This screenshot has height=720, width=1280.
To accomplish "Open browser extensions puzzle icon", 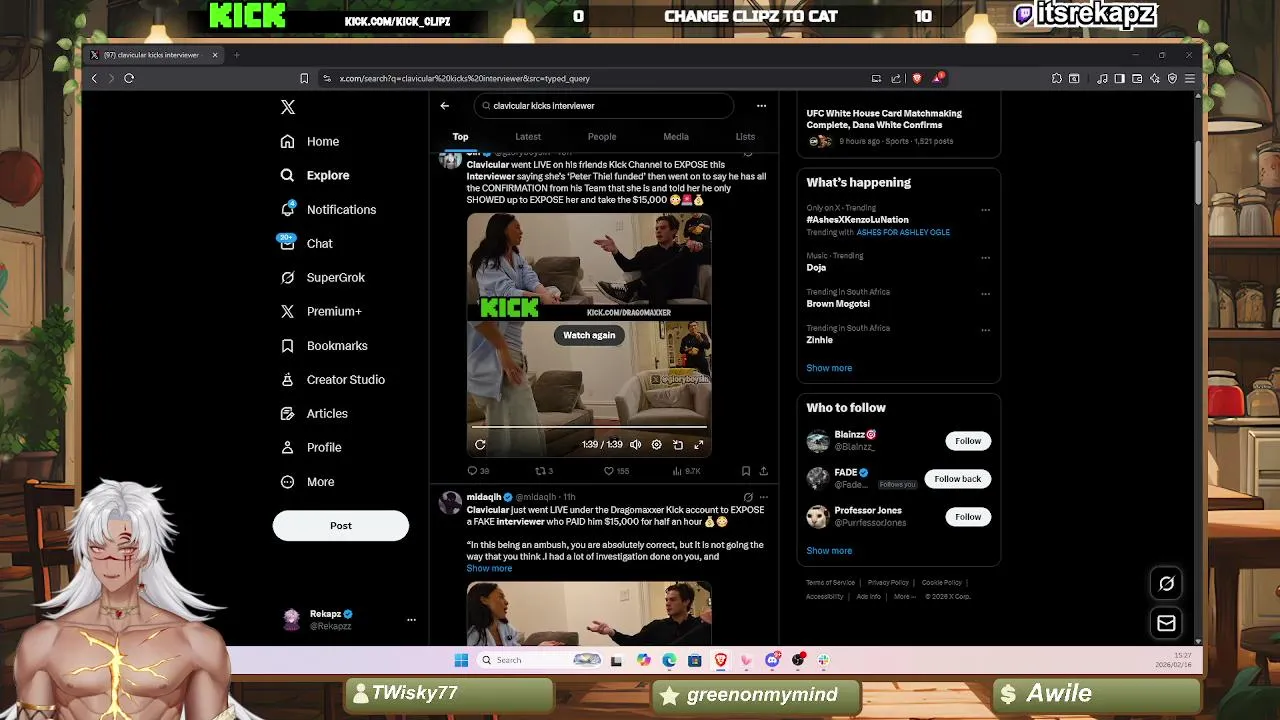I will pyautogui.click(x=1057, y=78).
